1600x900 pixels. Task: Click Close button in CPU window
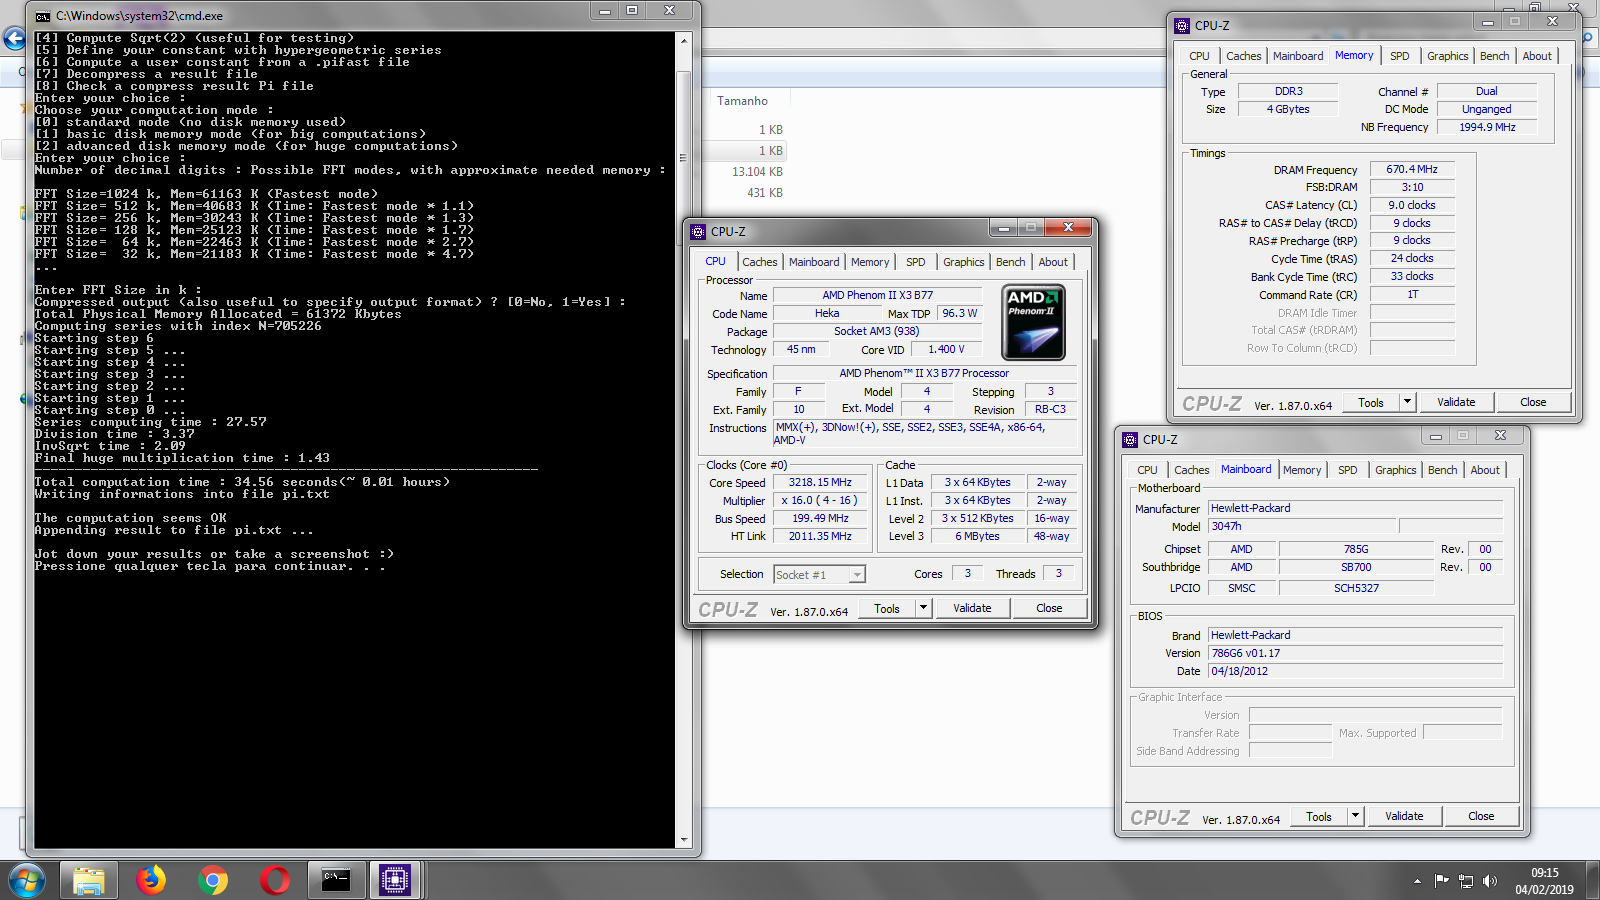coord(1049,608)
